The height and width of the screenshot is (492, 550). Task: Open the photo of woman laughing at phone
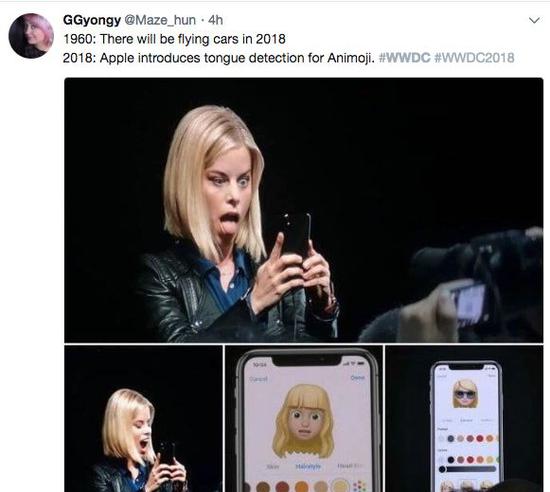(x=143, y=418)
